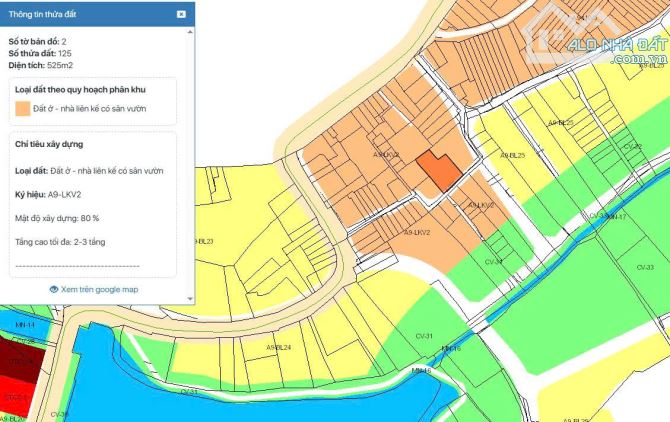The height and width of the screenshot is (422, 670).
Task: Click the dark red parcel at lower left
Action: [x=18, y=362]
